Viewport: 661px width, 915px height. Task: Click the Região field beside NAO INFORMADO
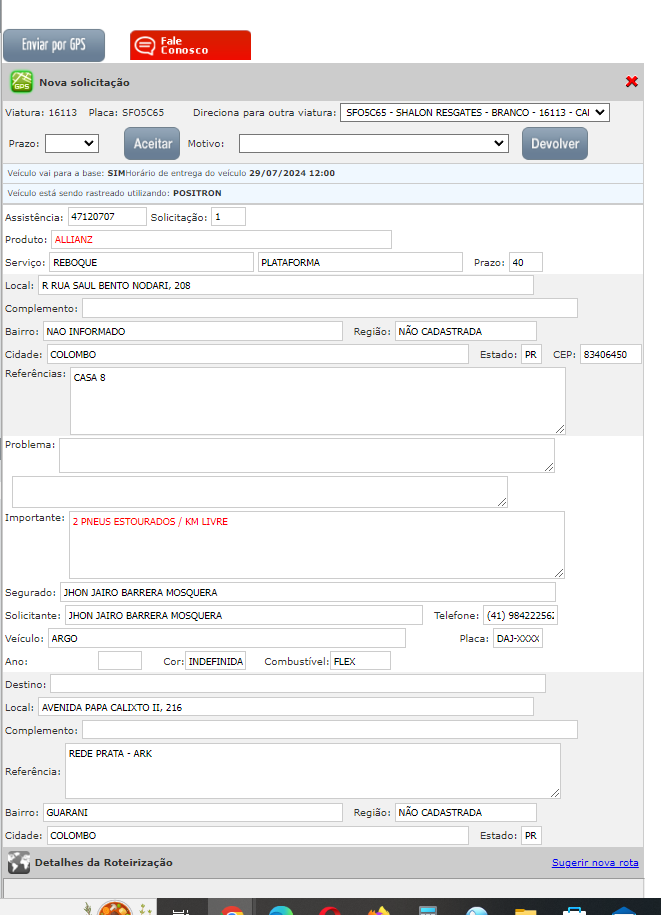[x=466, y=331]
